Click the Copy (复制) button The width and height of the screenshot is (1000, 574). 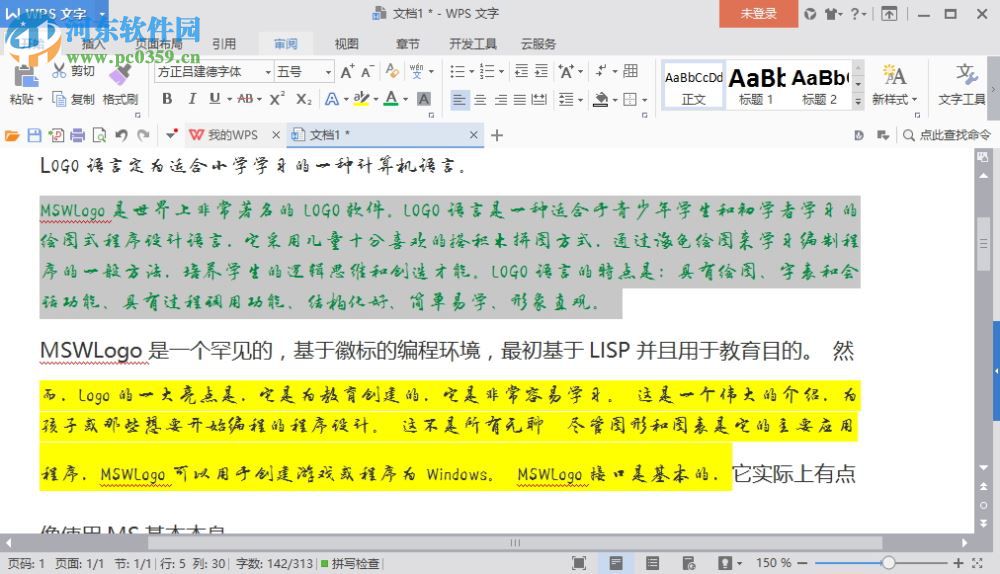pyautogui.click(x=73, y=99)
